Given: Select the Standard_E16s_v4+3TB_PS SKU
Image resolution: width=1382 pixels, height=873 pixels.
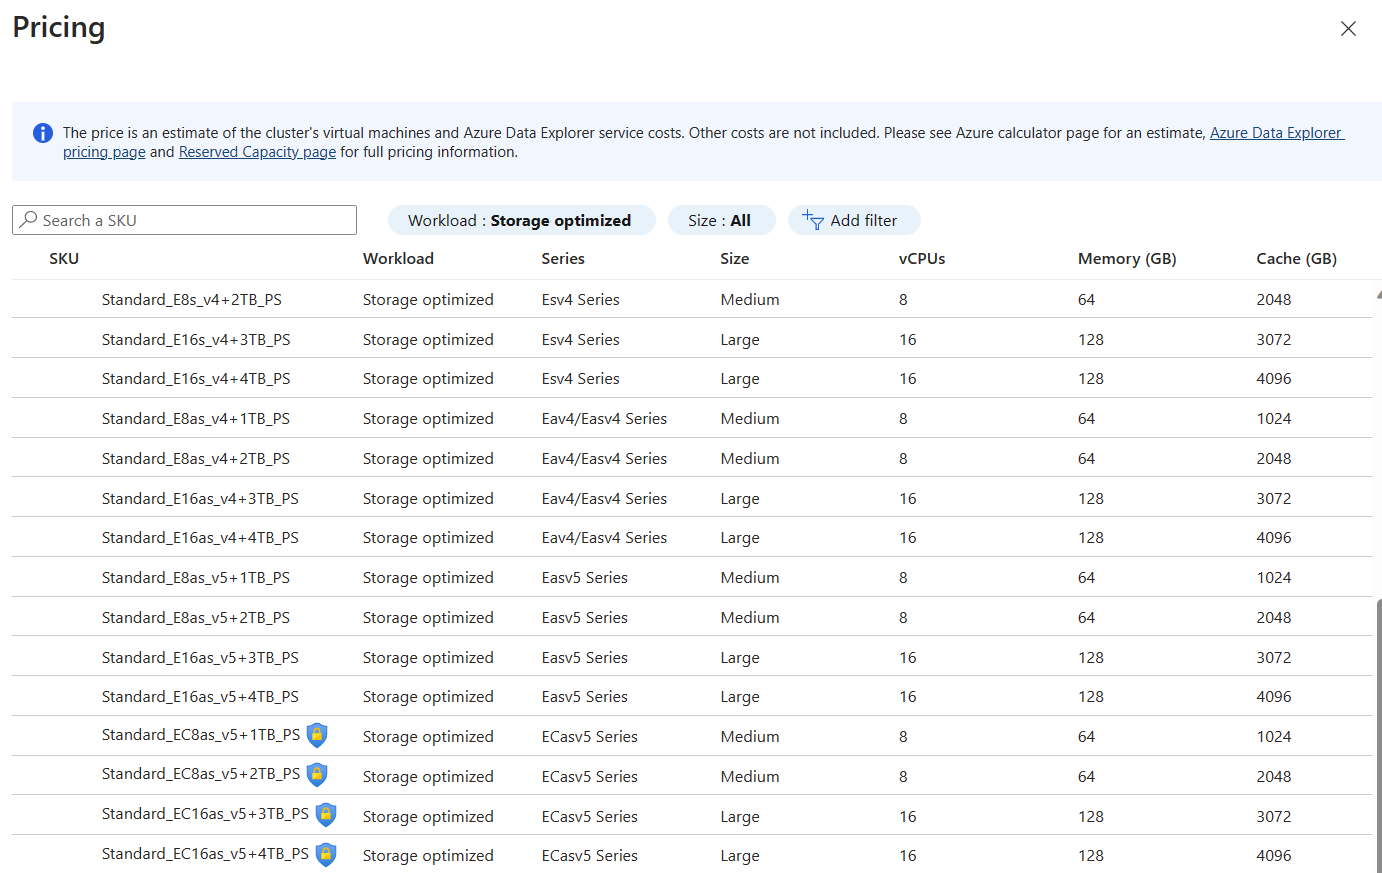Looking at the screenshot, I should tap(196, 339).
